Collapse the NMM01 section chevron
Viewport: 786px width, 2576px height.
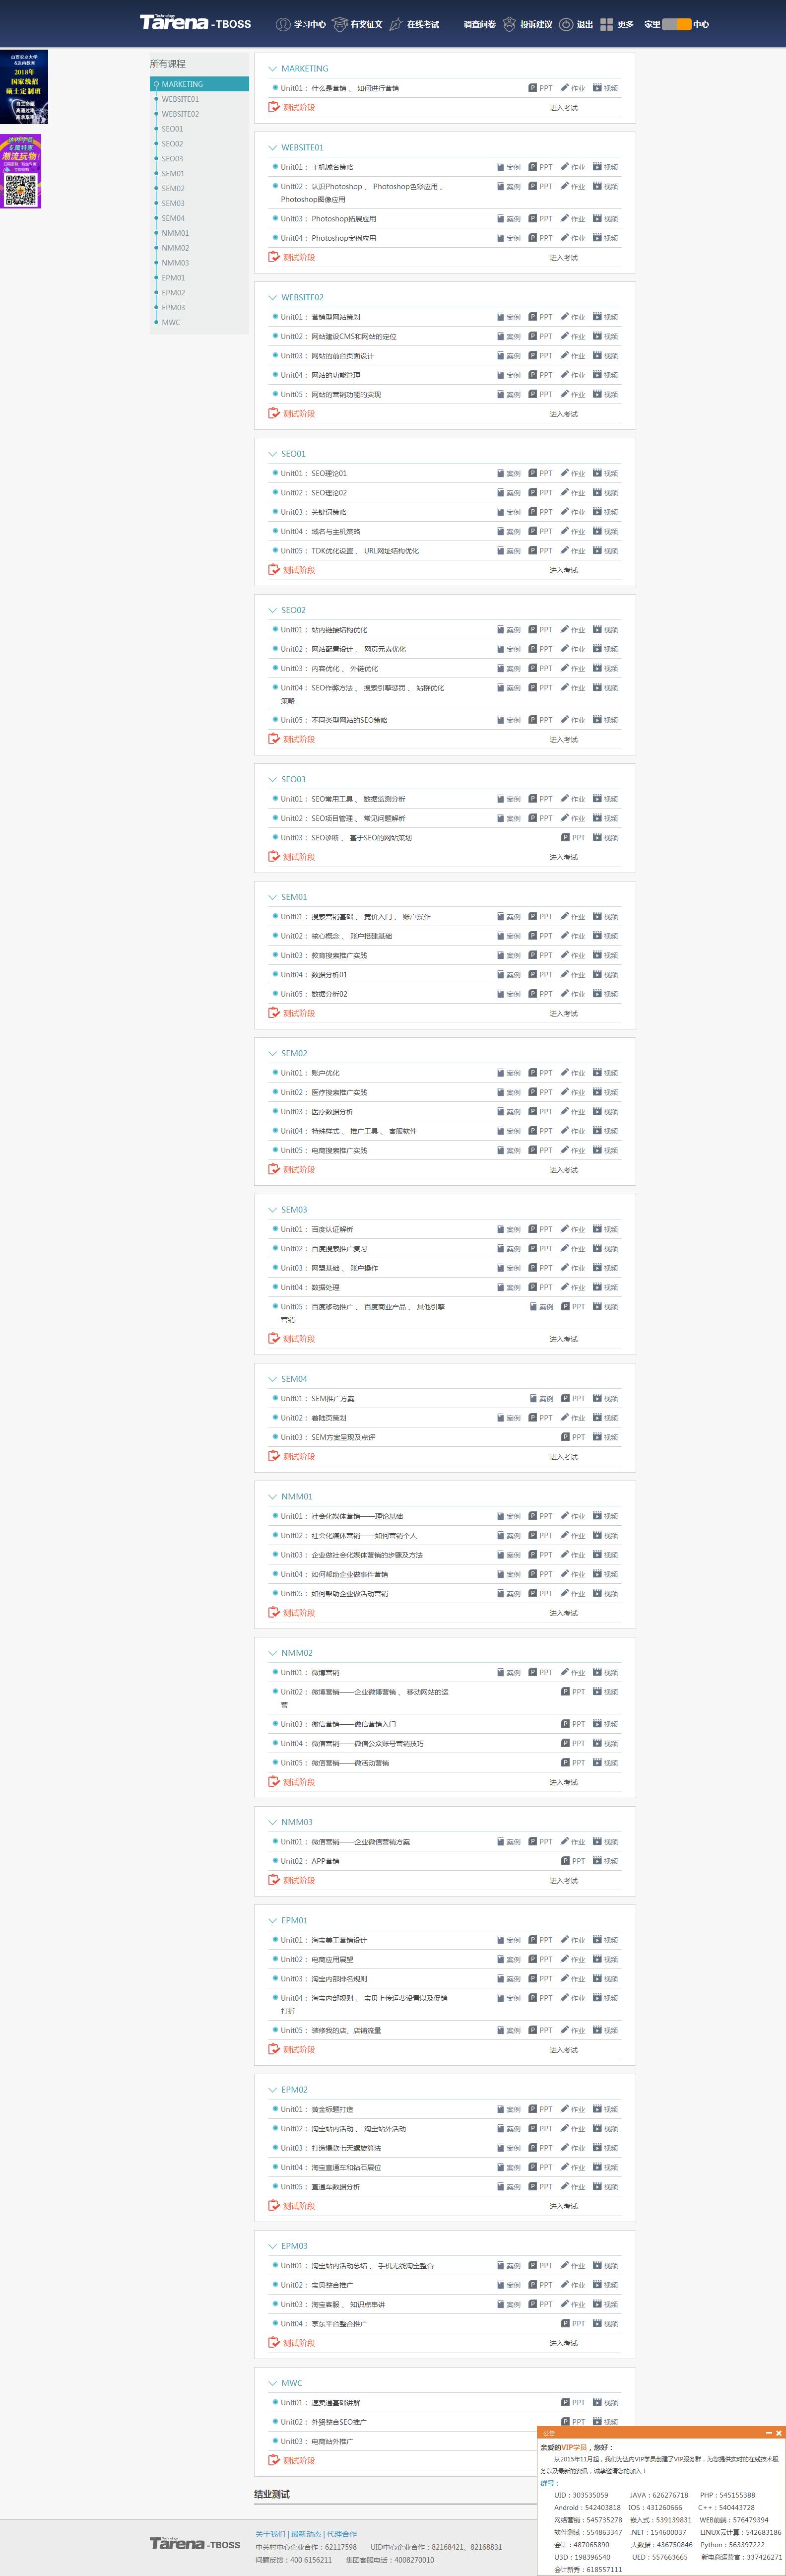(x=272, y=1497)
